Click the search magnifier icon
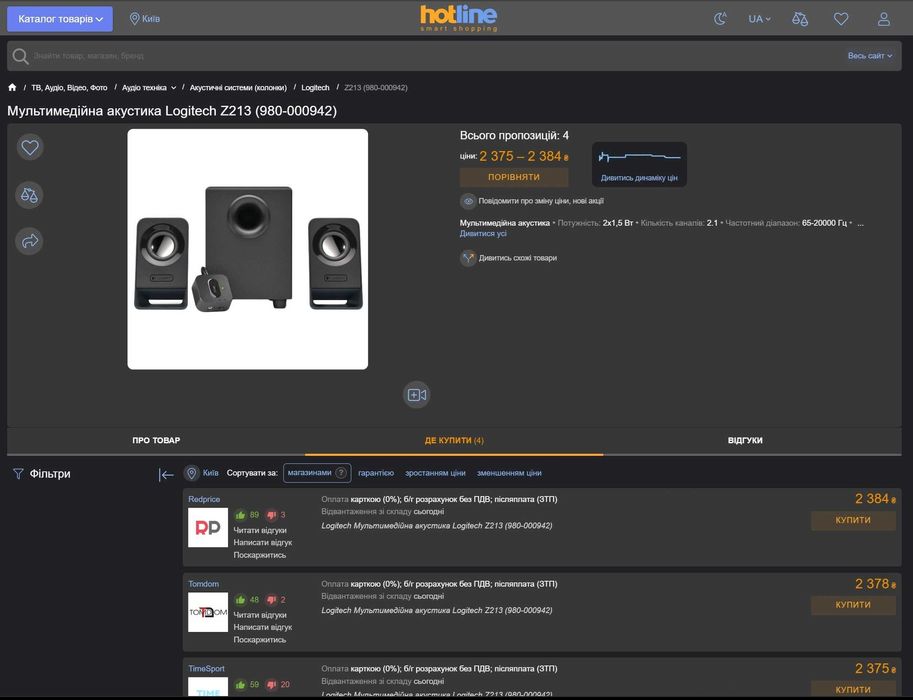The height and width of the screenshot is (700, 913). pos(20,56)
